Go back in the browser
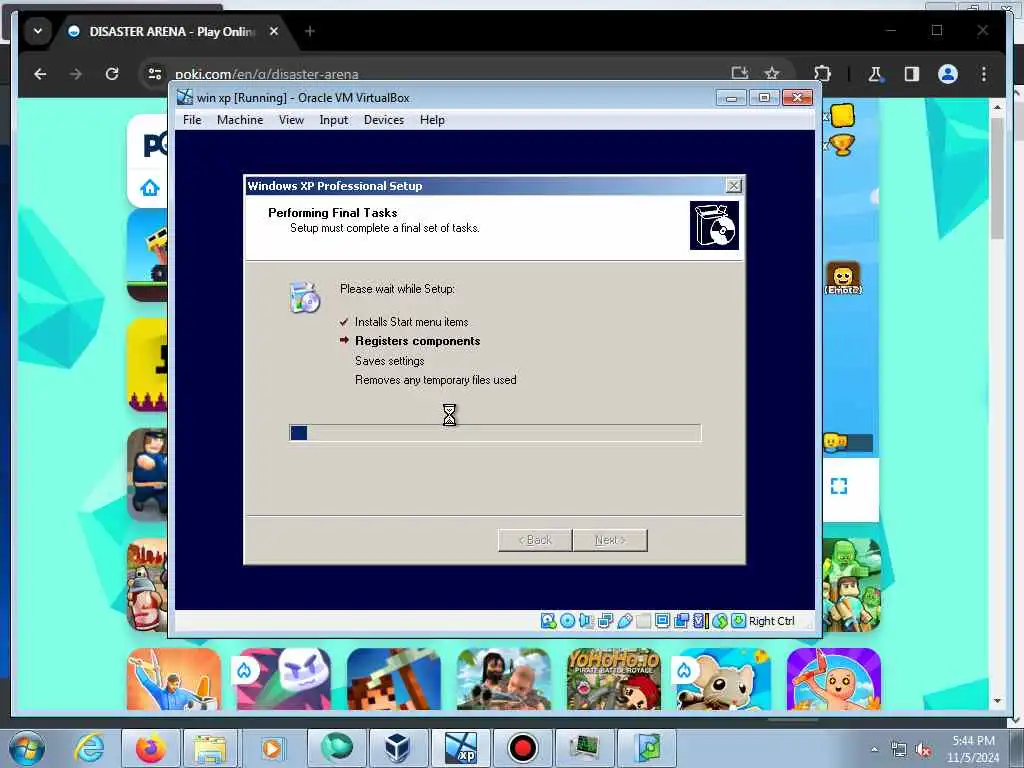The width and height of the screenshot is (1024, 768). pos(40,74)
